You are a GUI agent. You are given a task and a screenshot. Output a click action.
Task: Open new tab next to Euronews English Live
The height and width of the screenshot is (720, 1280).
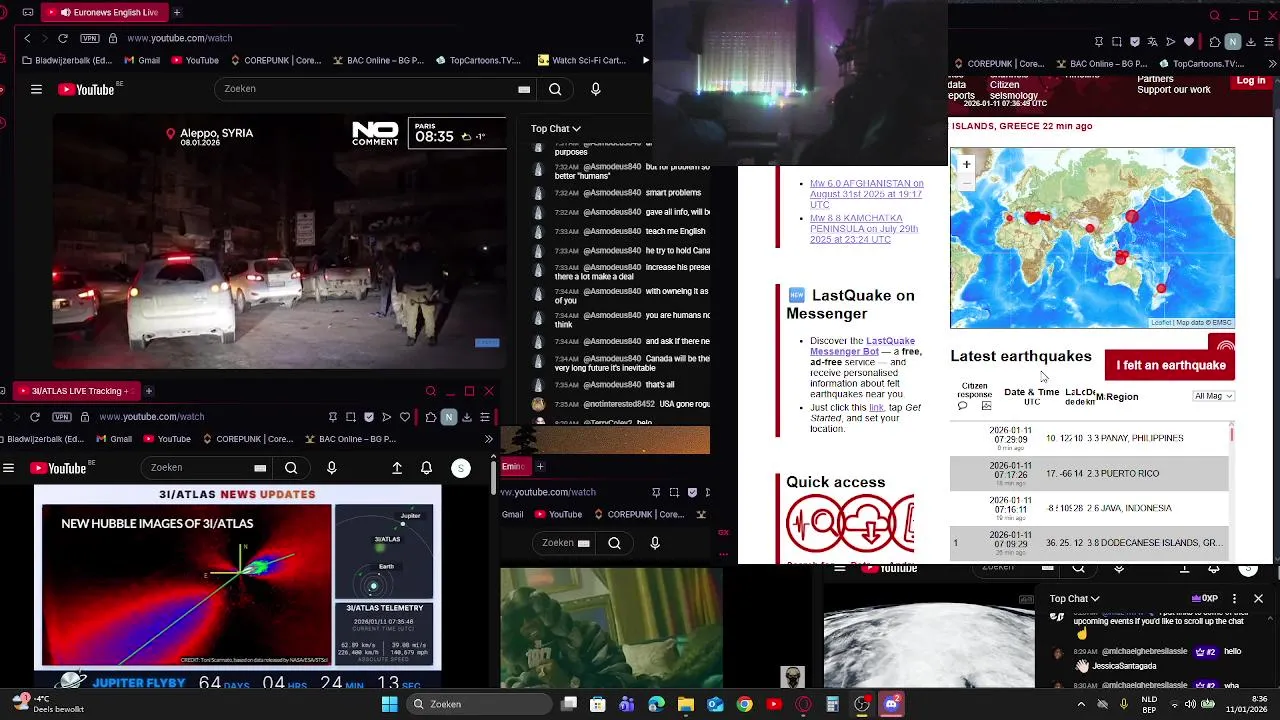click(x=177, y=13)
